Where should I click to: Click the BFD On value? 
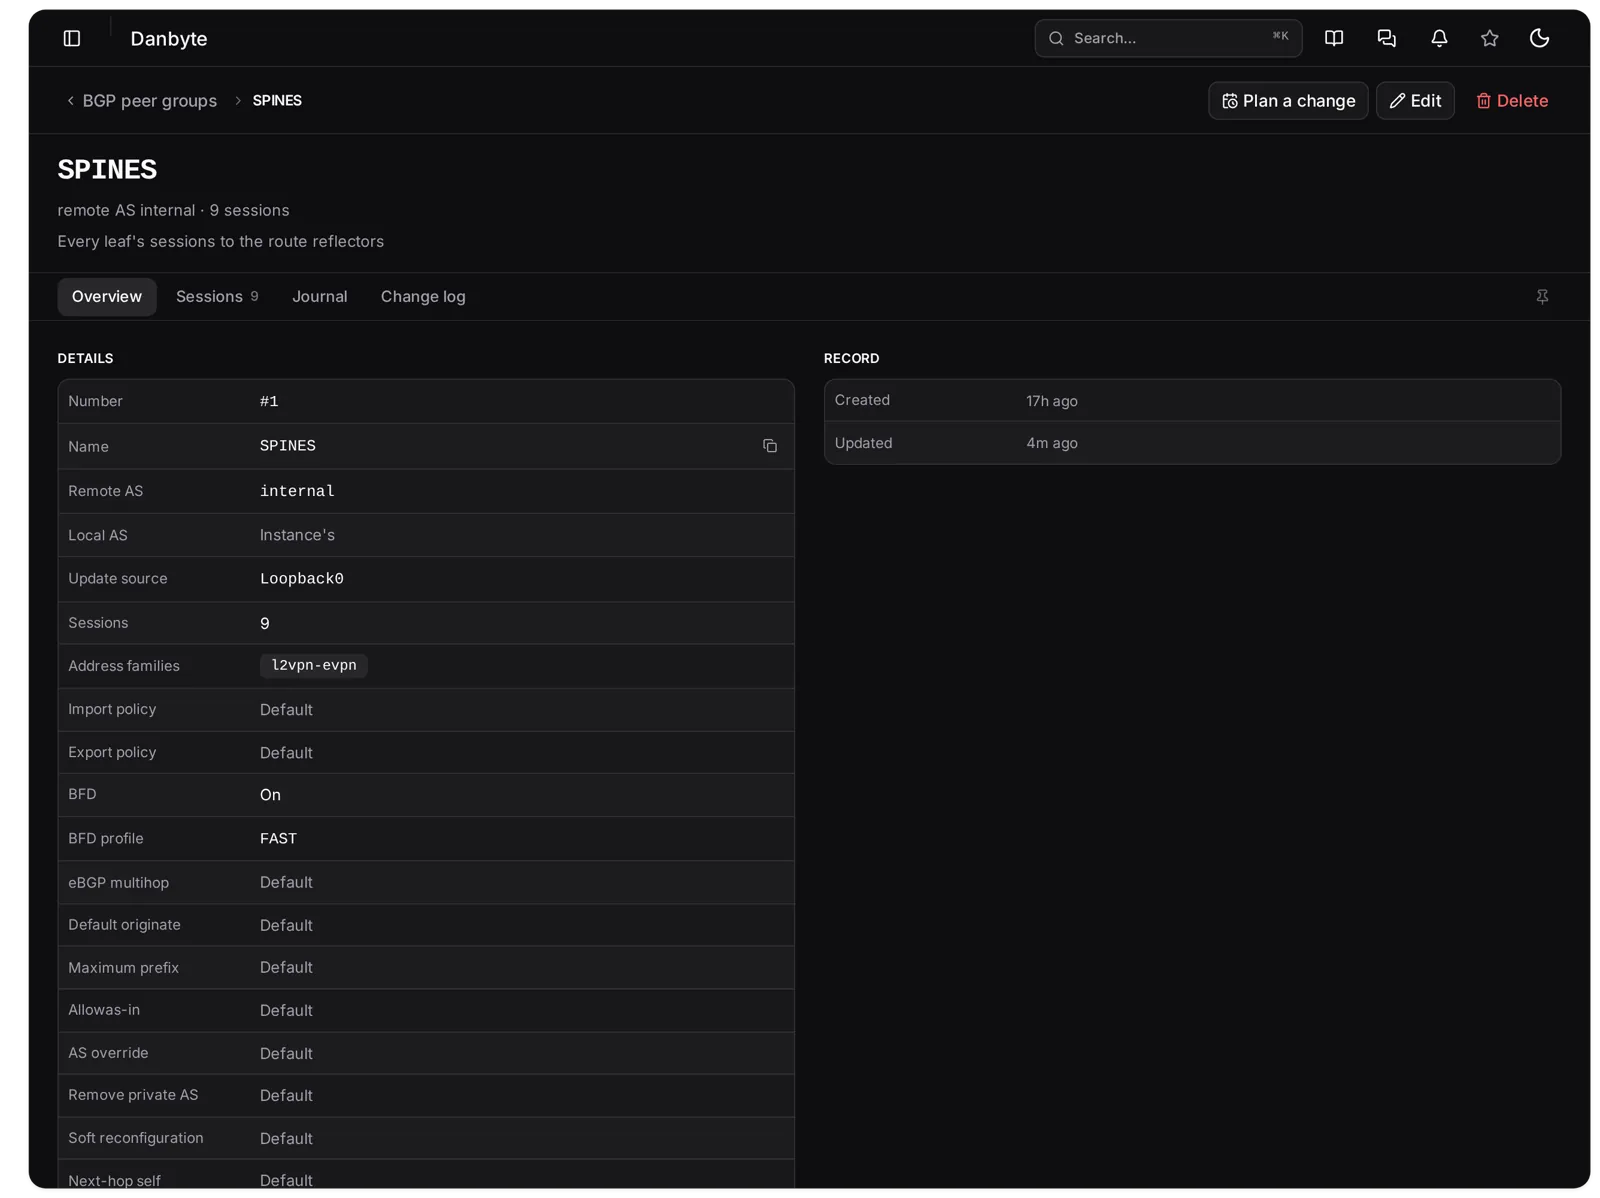(x=270, y=795)
